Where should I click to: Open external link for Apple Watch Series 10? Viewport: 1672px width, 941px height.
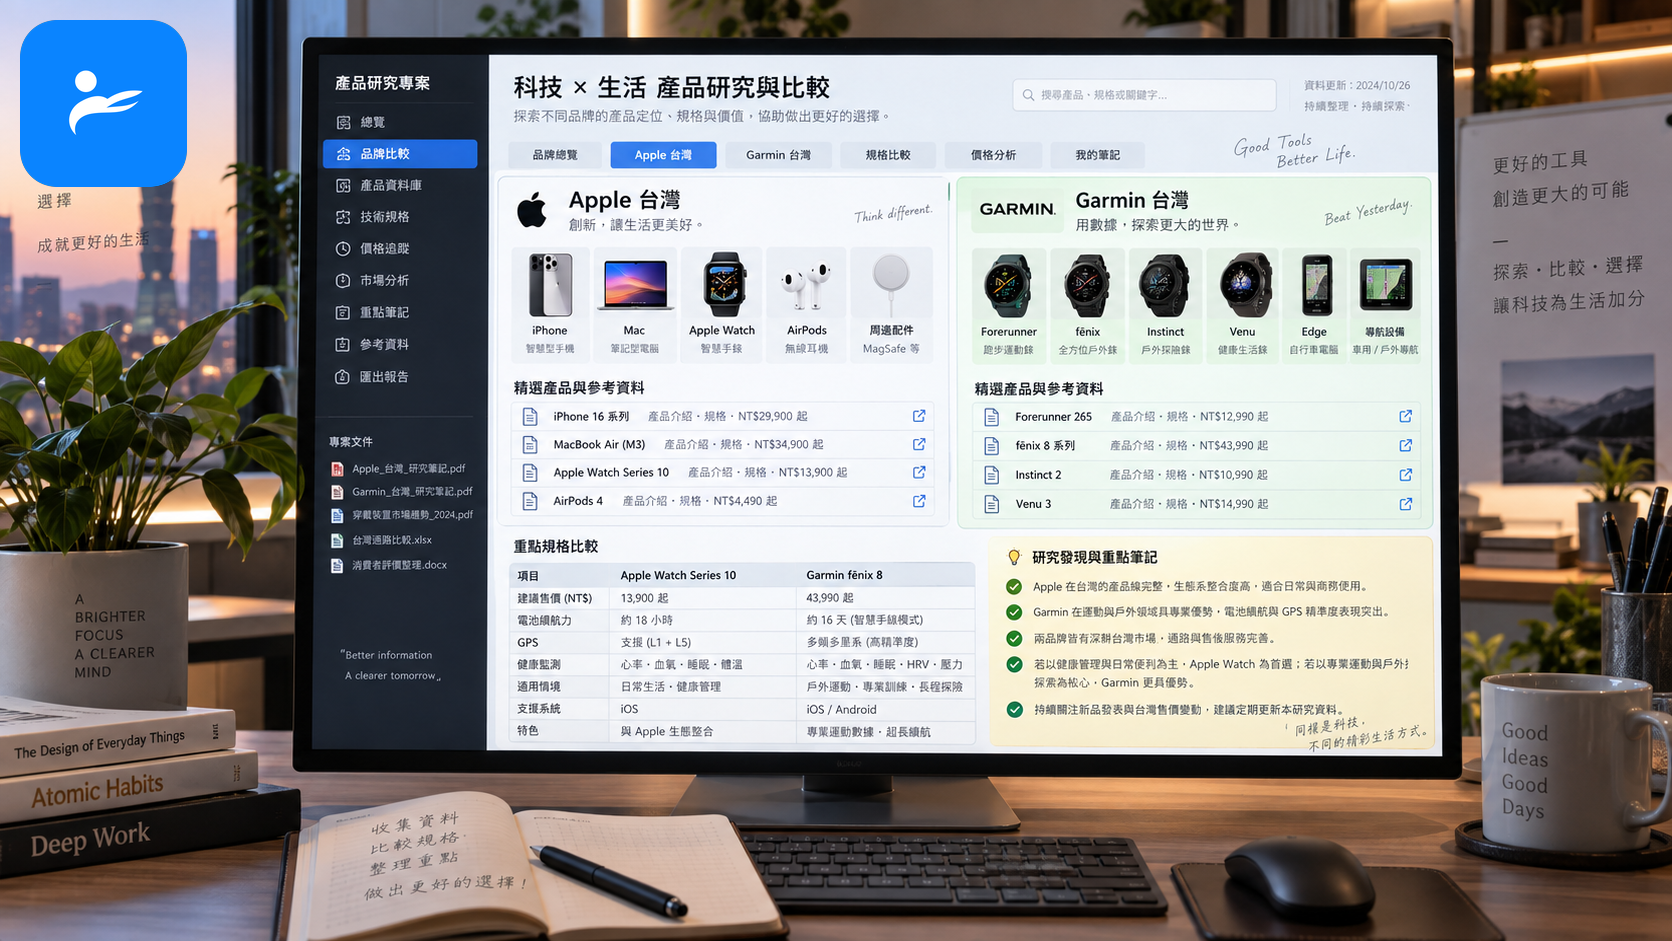point(919,472)
